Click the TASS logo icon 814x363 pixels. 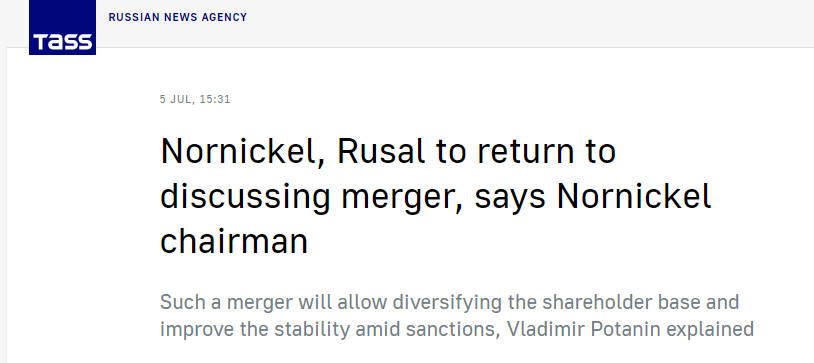[x=62, y=27]
